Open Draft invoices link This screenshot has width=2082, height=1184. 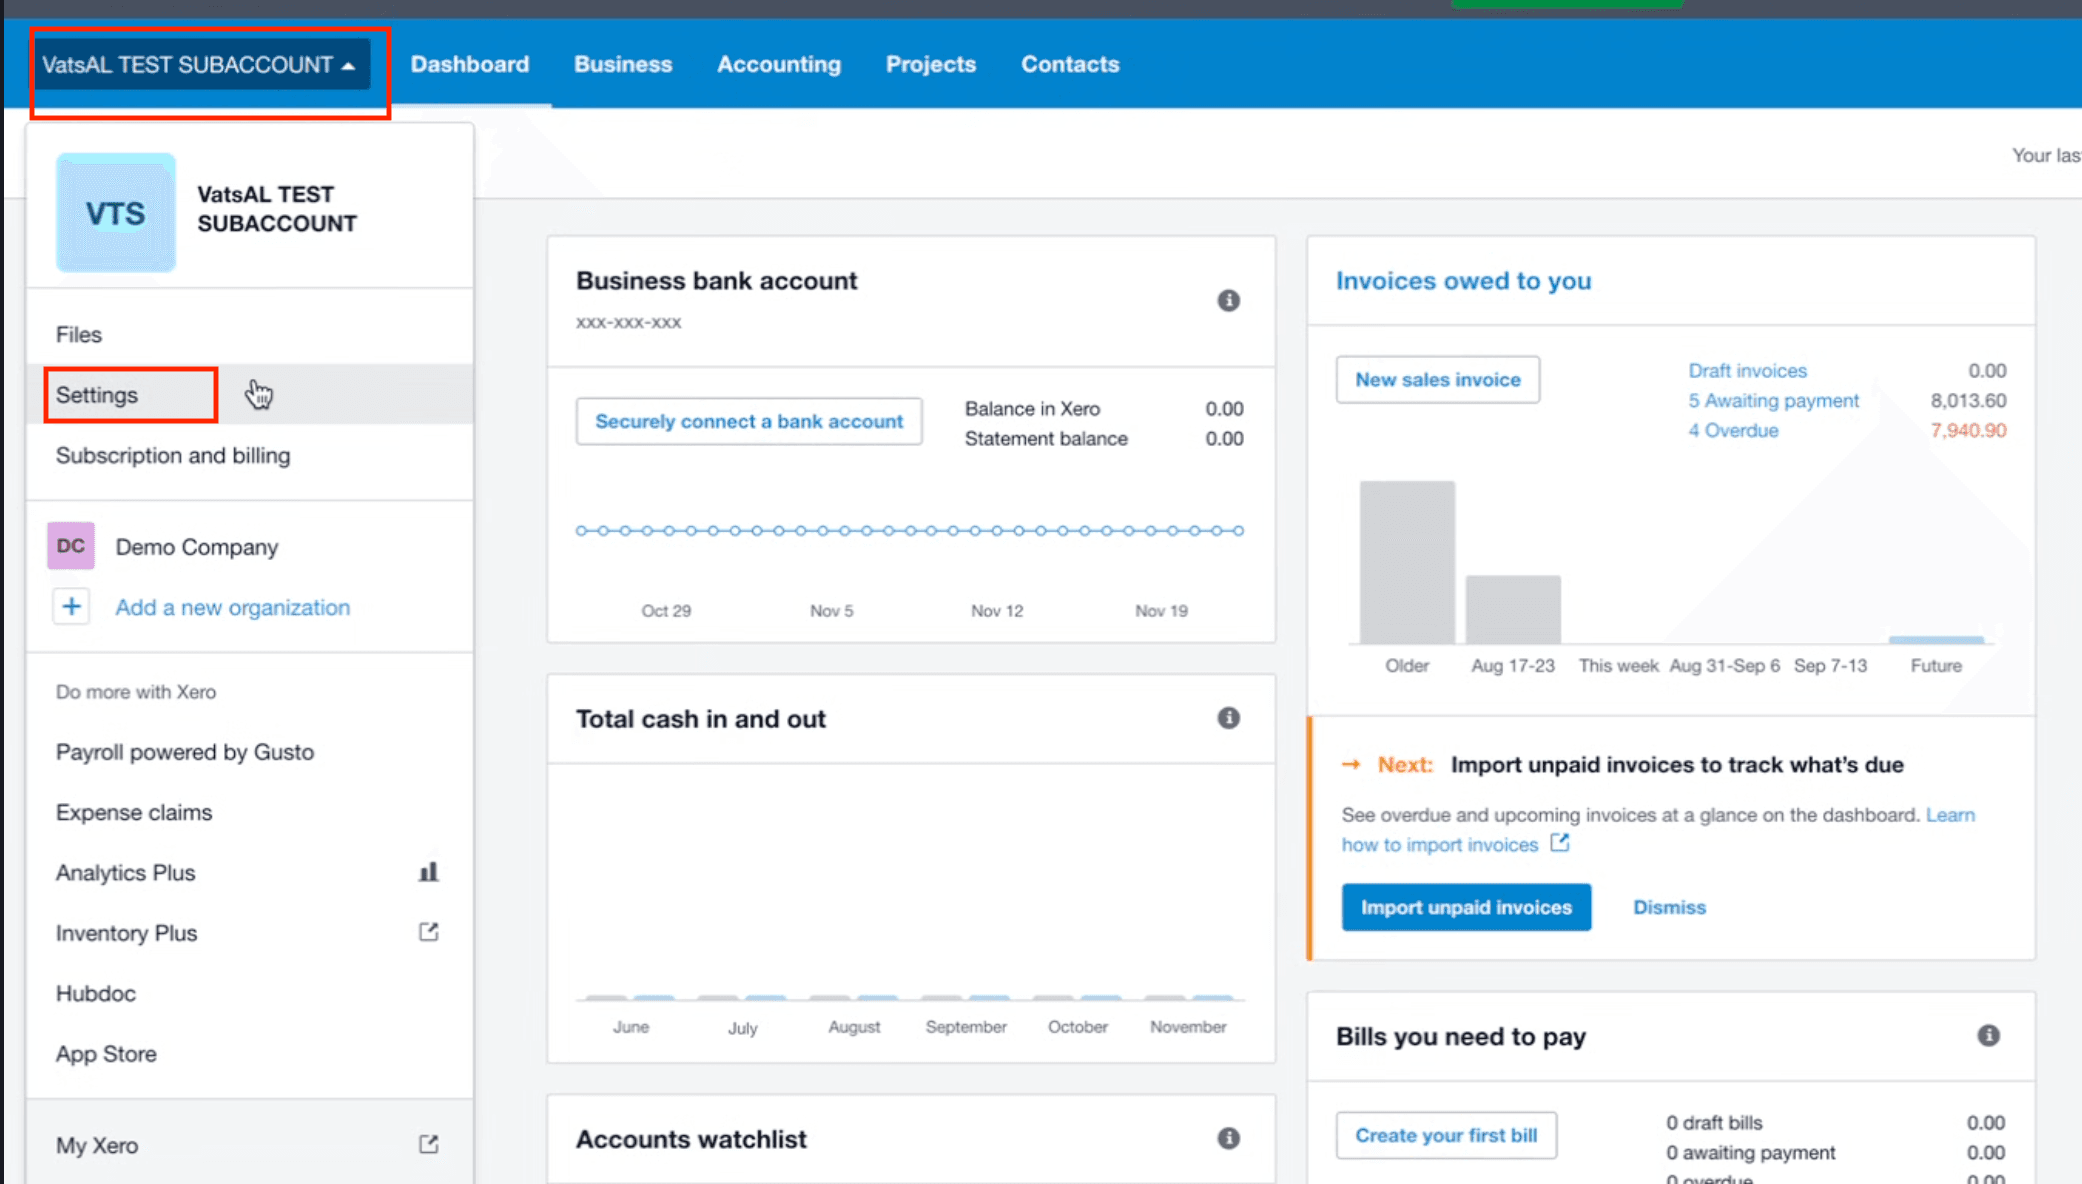[1748, 371]
